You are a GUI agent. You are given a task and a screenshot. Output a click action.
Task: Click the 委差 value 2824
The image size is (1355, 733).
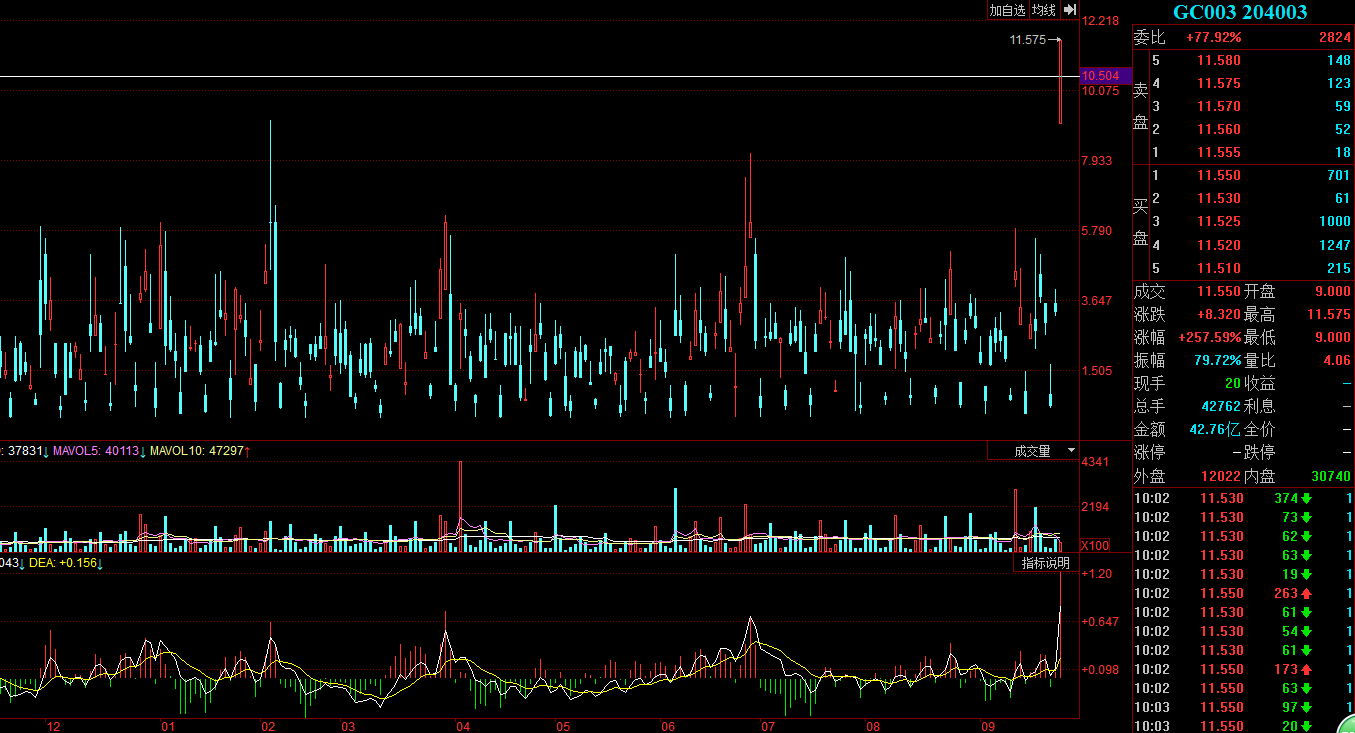1335,37
